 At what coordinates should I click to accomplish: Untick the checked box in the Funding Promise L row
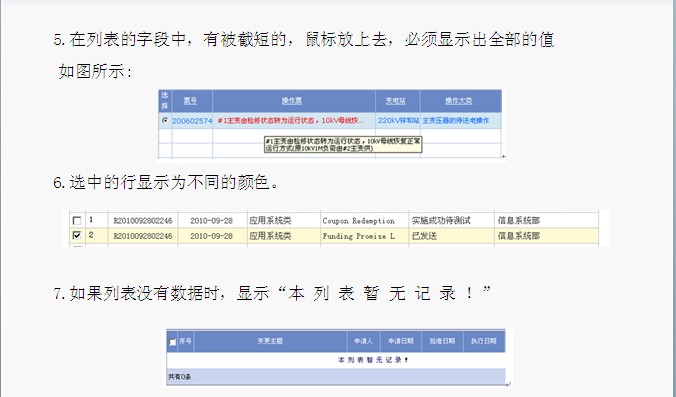(x=77, y=235)
